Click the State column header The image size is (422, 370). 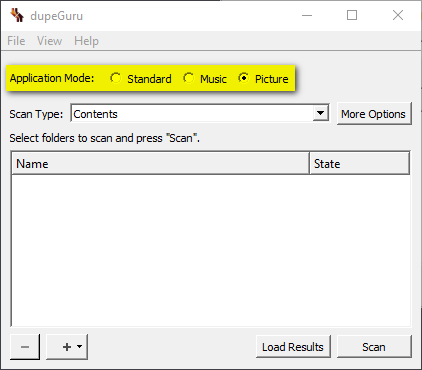pyautogui.click(x=359, y=163)
